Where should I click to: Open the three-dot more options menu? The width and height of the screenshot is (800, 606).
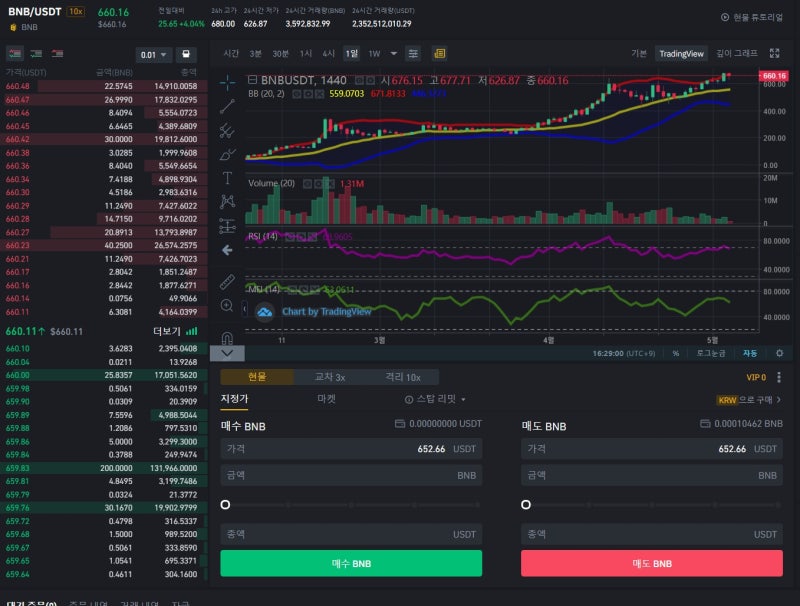tap(779, 377)
